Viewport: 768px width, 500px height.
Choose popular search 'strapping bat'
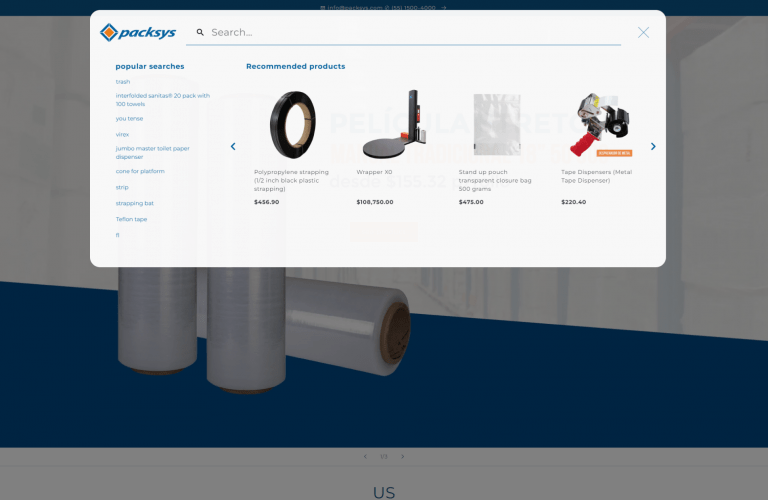[135, 203]
